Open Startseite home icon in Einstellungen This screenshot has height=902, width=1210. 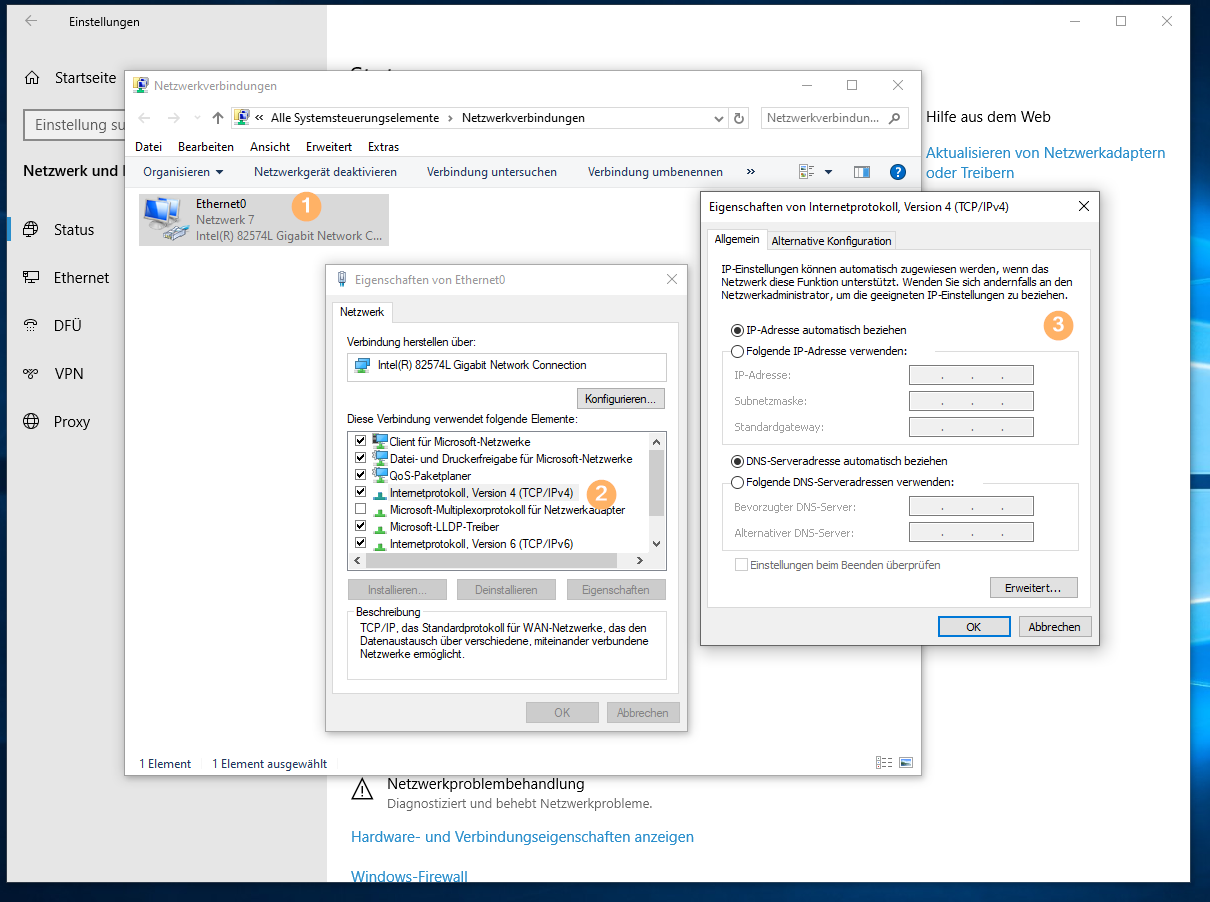pos(32,77)
